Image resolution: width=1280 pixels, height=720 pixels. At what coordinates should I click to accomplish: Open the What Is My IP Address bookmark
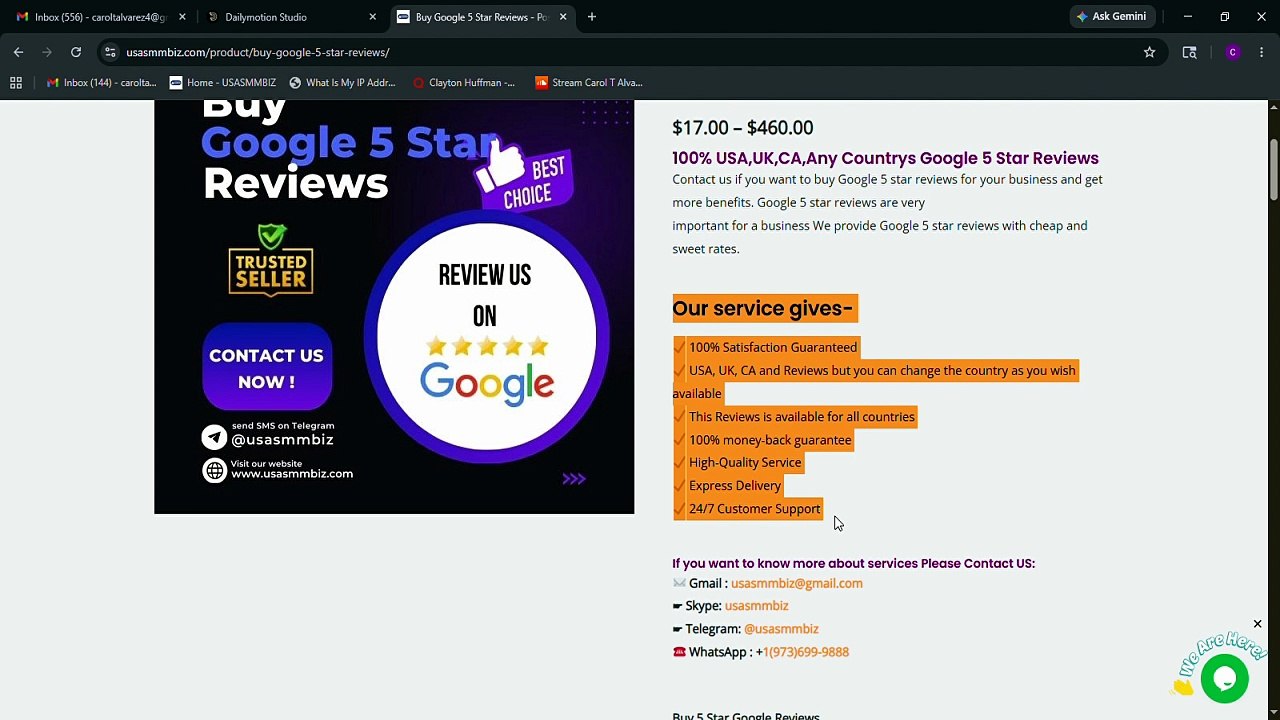(x=342, y=83)
